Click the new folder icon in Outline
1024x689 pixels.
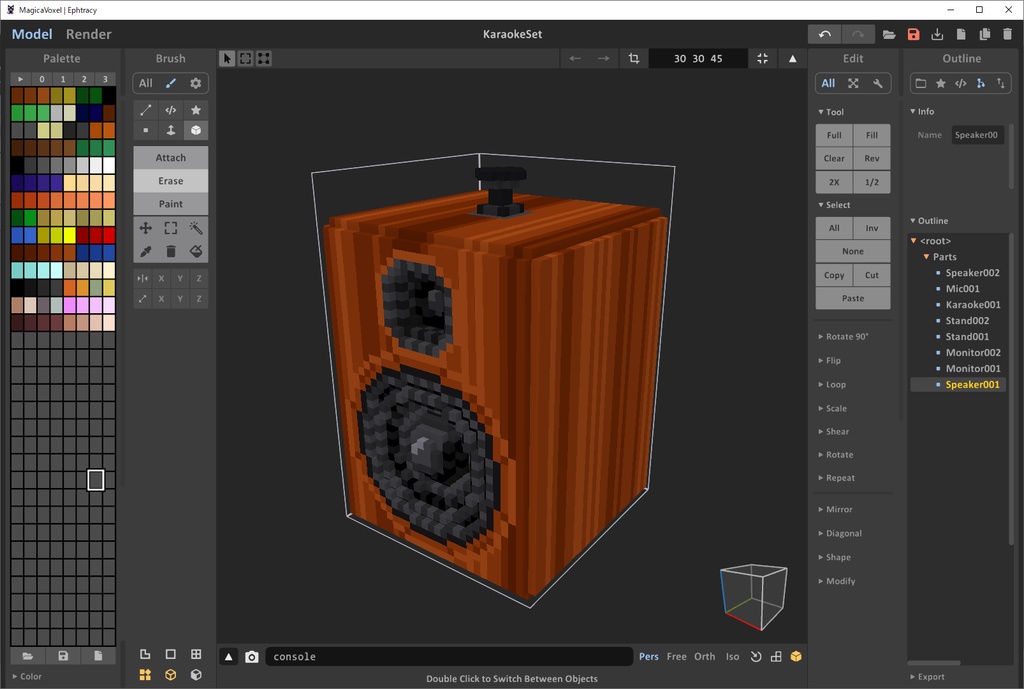click(x=920, y=83)
